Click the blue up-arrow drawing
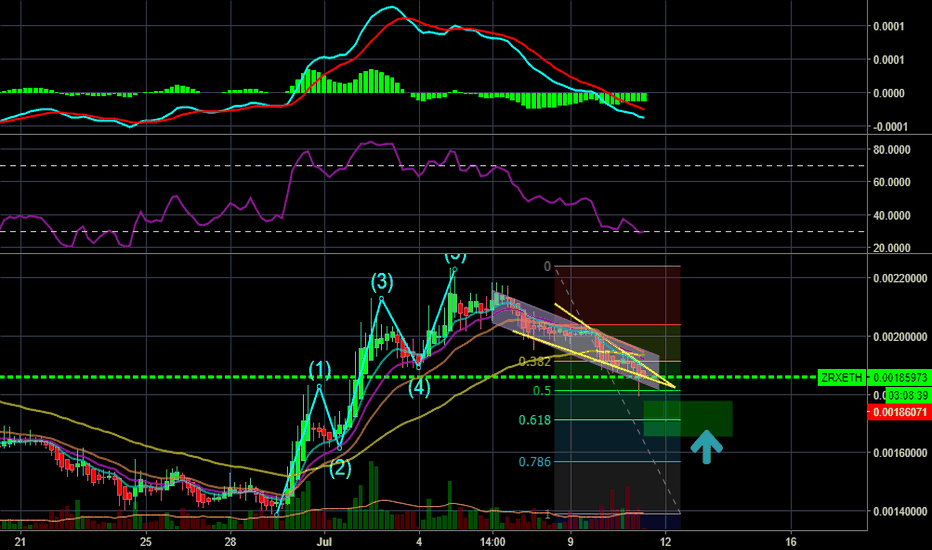The height and width of the screenshot is (550, 932). tap(707, 447)
